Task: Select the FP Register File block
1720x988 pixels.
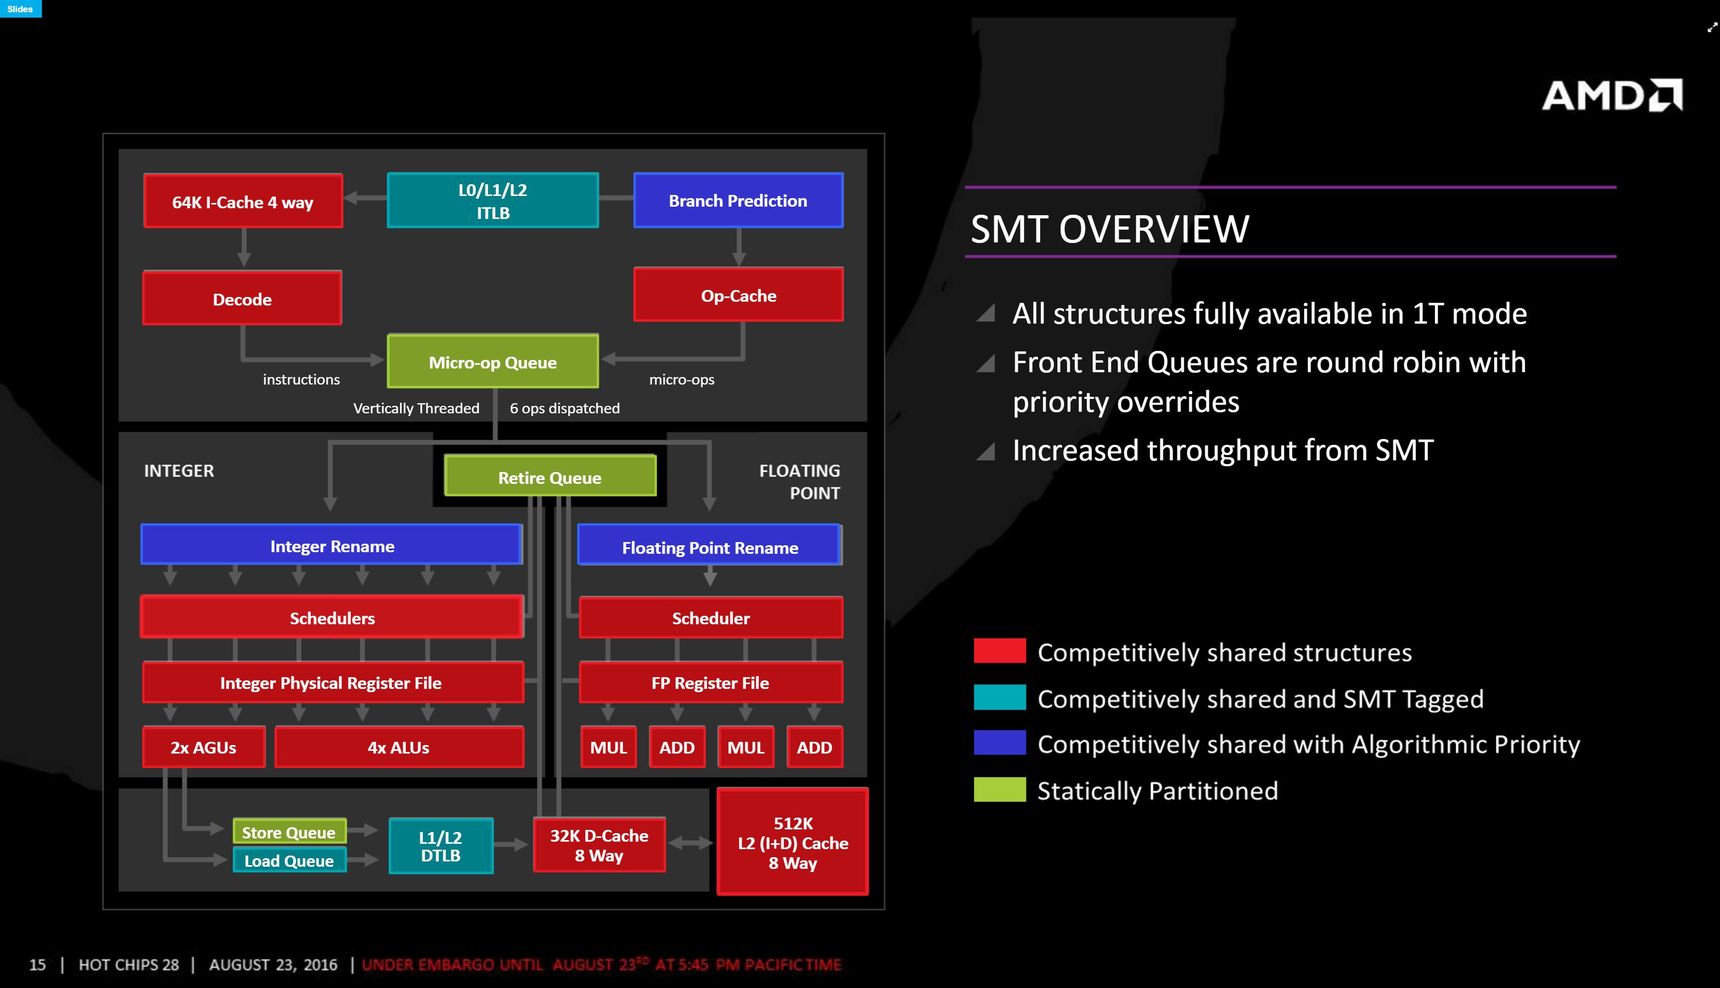Action: 711,682
